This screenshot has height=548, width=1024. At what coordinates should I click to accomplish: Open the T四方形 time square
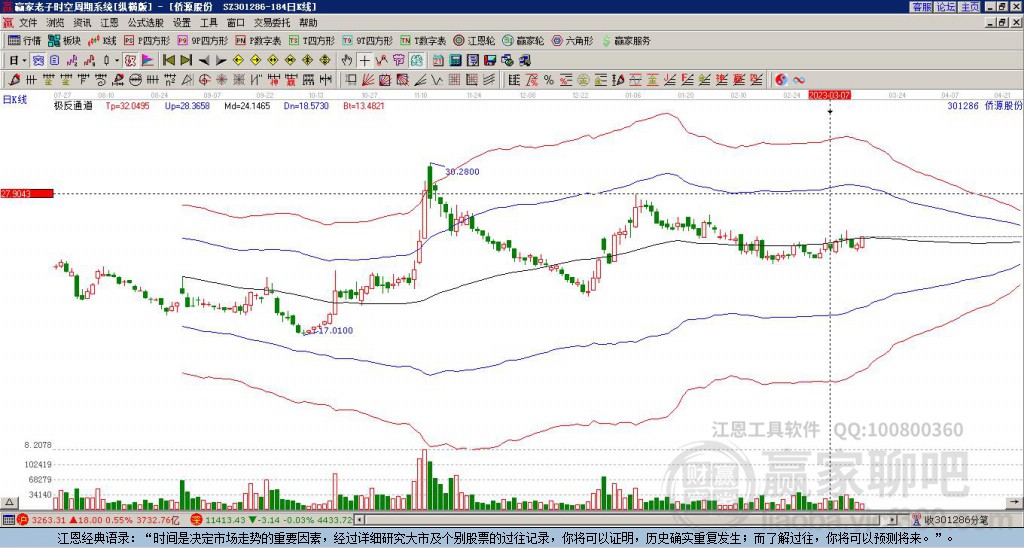click(x=312, y=40)
